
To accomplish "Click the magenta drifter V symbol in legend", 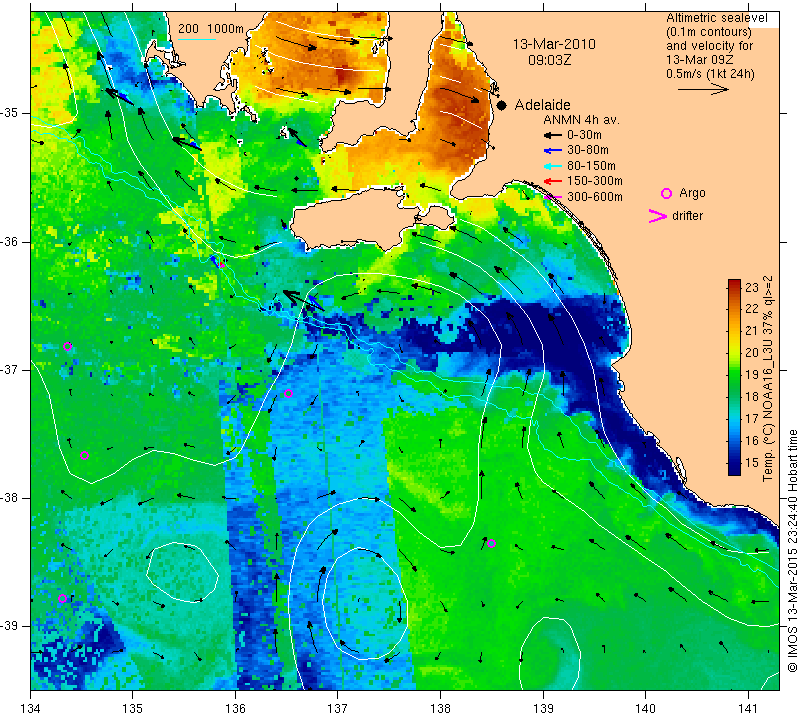I will pos(658,216).
